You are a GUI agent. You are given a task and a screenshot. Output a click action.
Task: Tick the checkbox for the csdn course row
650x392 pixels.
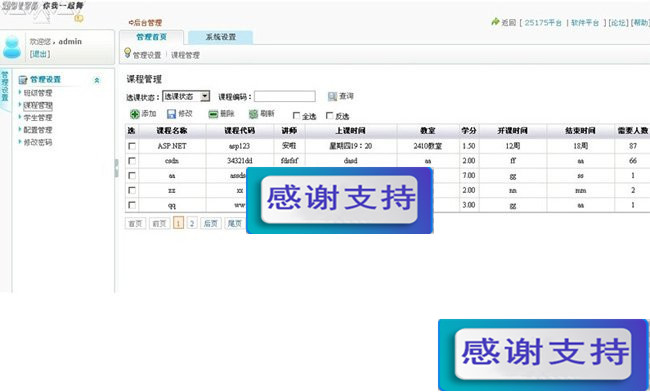pyautogui.click(x=132, y=161)
